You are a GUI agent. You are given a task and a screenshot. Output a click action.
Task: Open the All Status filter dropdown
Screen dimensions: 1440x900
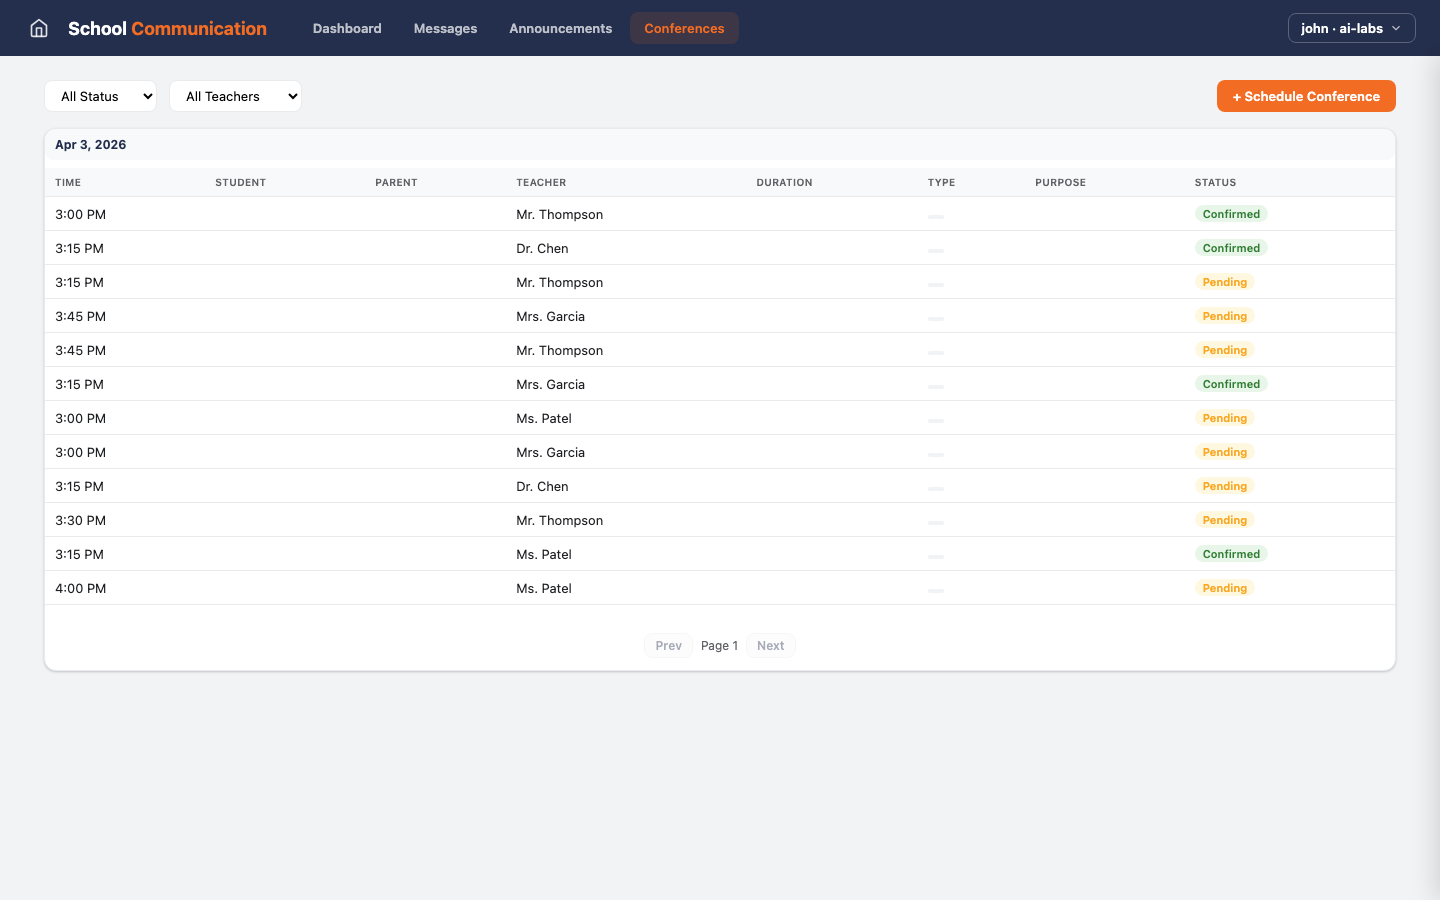coord(100,96)
